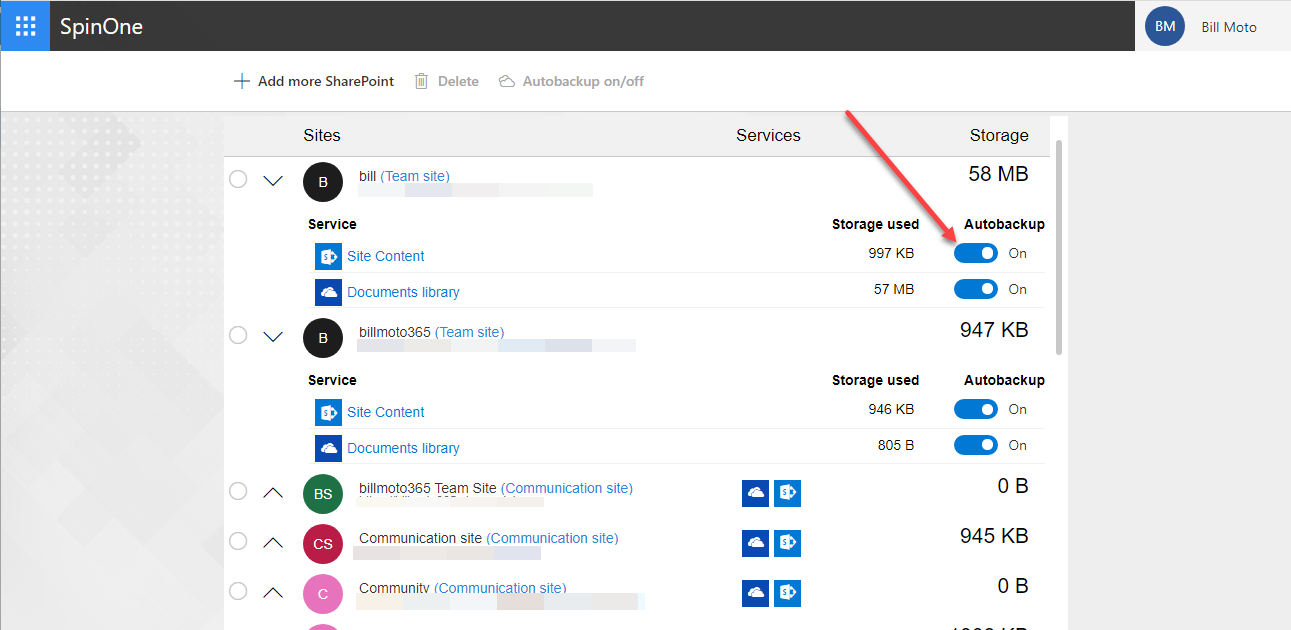
Task: Open the Site Content link under bill
Action: pos(386,256)
